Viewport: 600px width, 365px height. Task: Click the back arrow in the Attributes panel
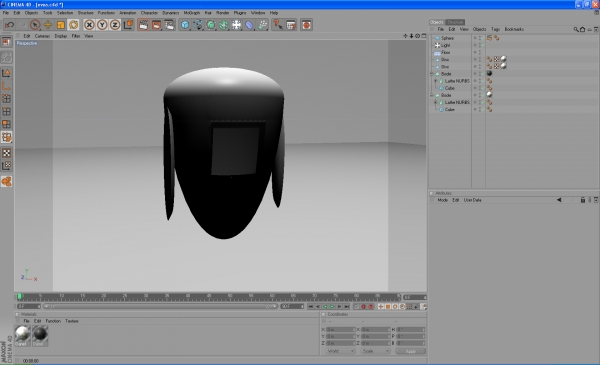pyautogui.click(x=559, y=200)
